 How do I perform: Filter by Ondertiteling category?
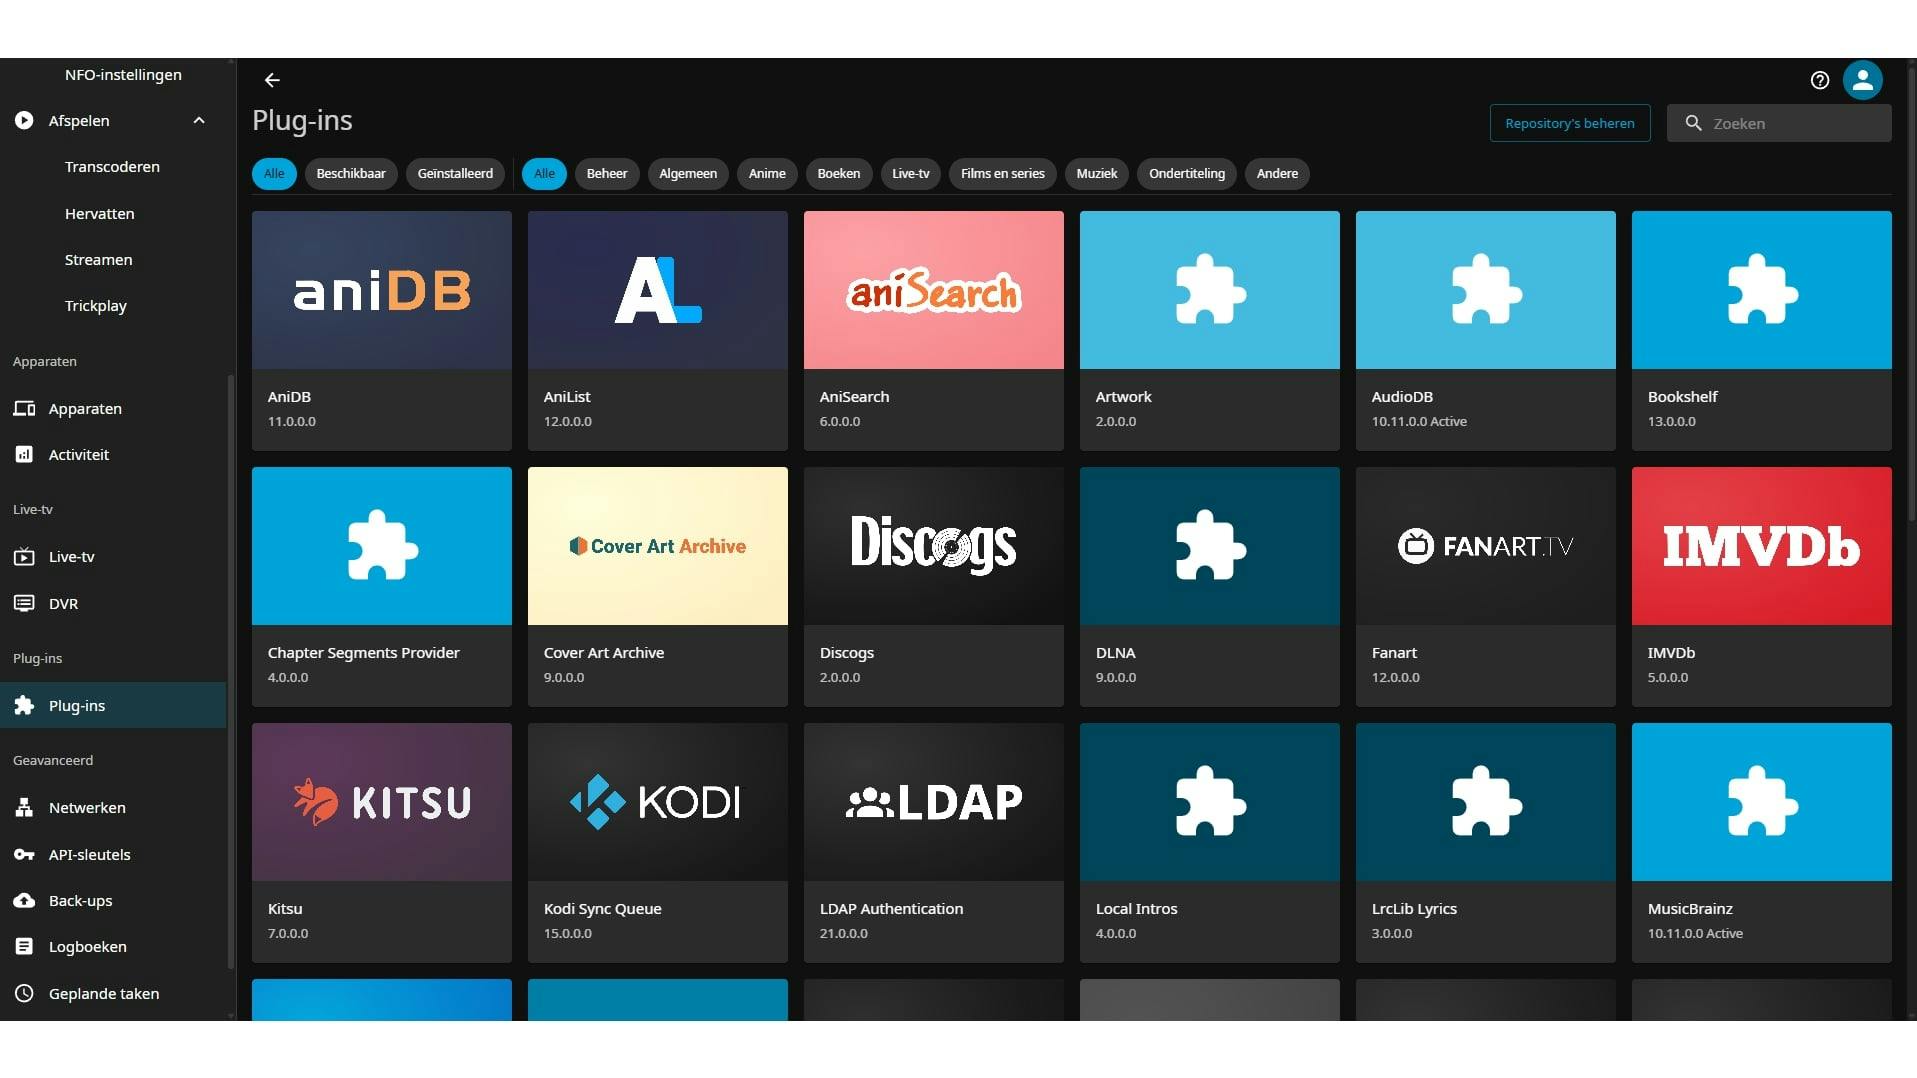coord(1186,174)
